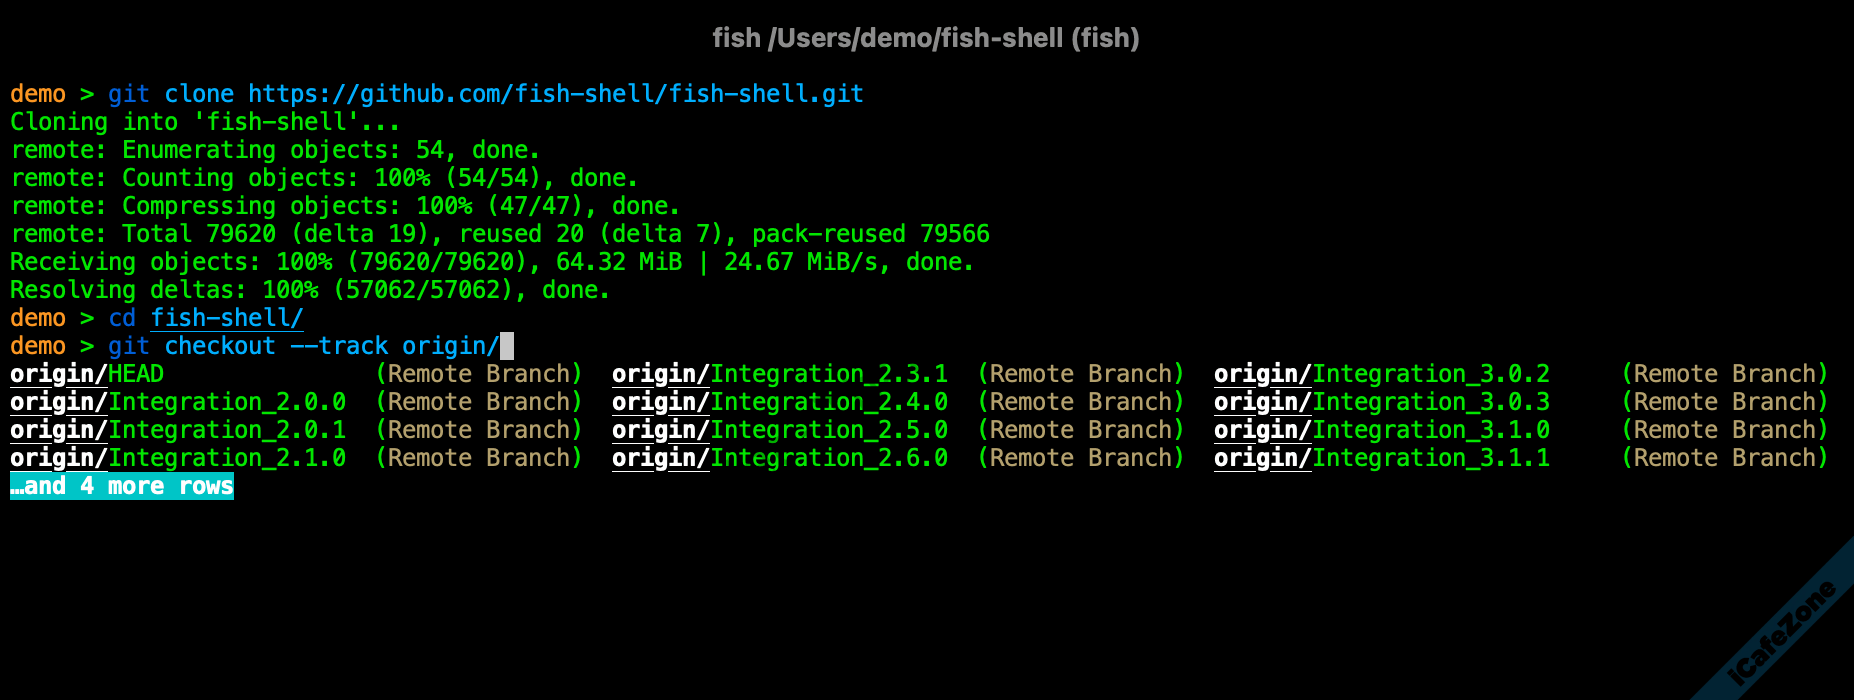
Task: Click origin/Integration_3.1.0 in the completions
Action: (1382, 430)
